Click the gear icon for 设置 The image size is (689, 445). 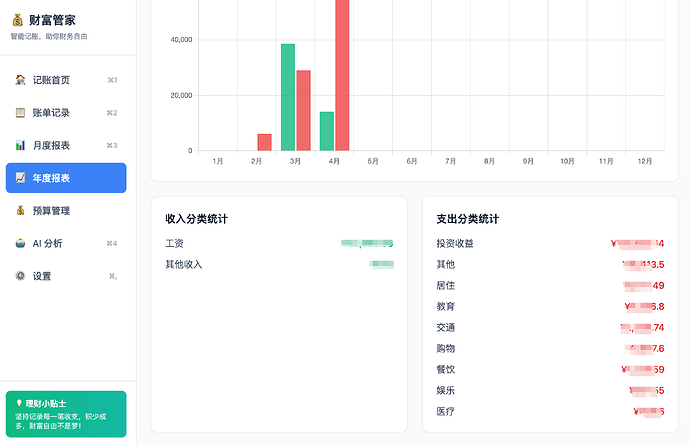20,276
